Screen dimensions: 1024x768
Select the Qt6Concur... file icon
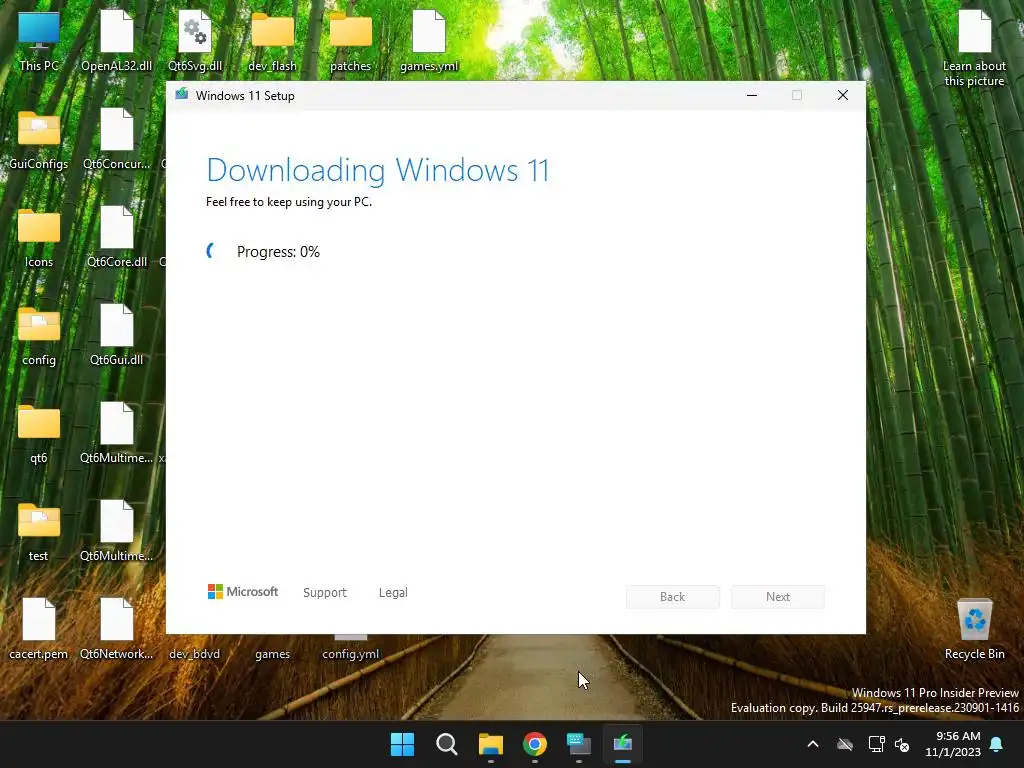[x=116, y=139]
